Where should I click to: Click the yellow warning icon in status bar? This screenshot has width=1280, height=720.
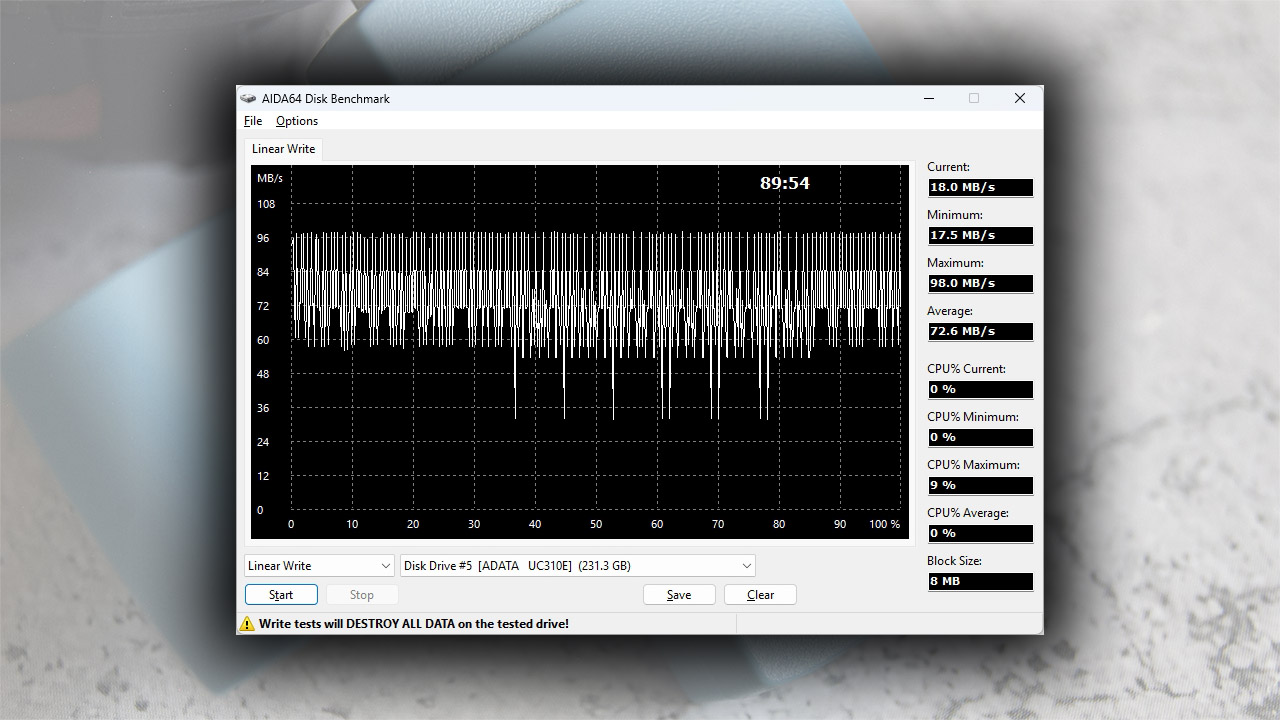(247, 624)
